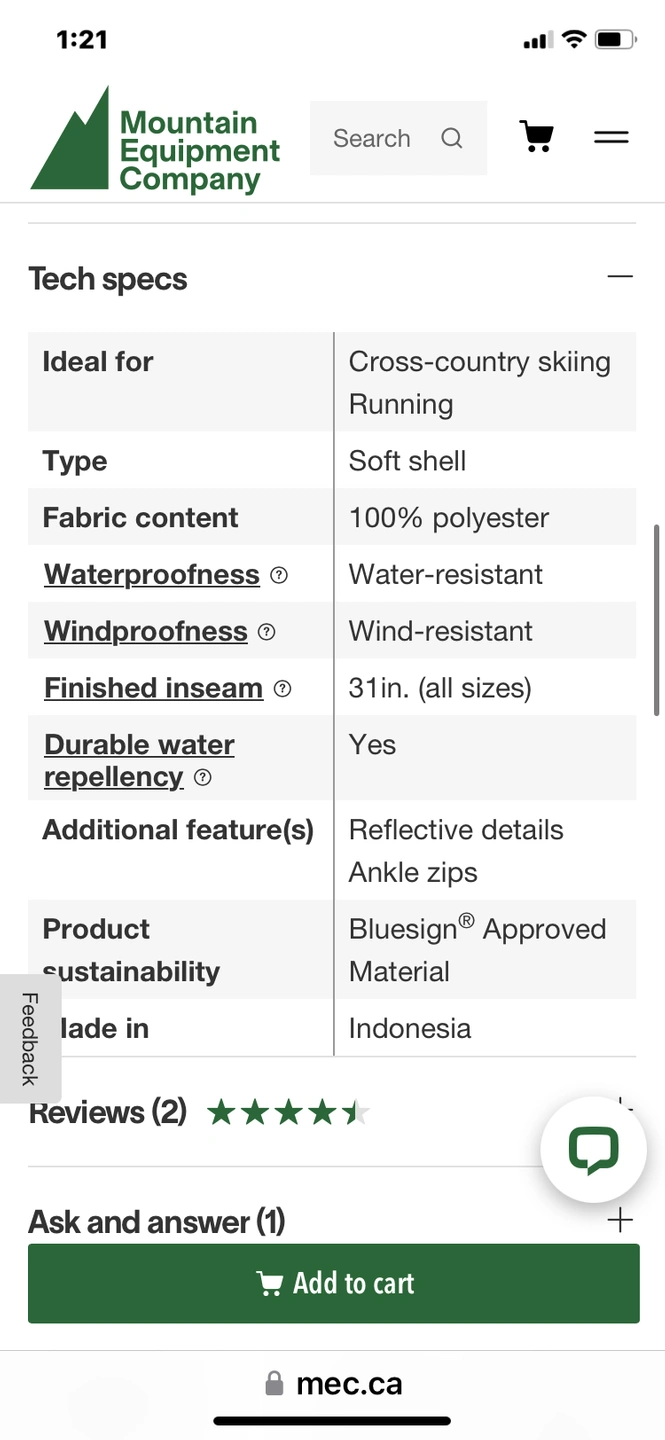This screenshot has width=665, height=1440.
Task: Open the Windproofness definition link
Action: (146, 632)
